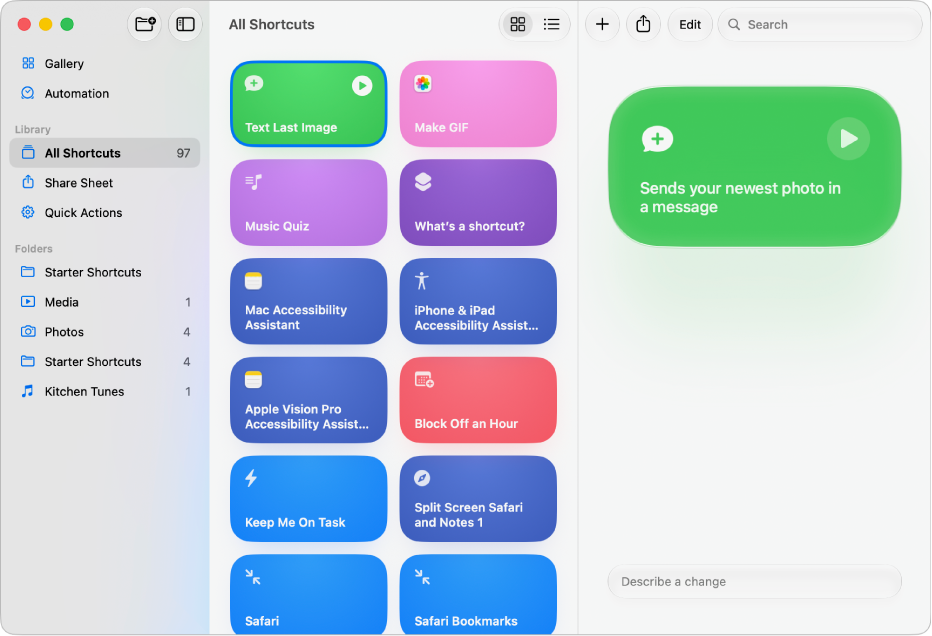Run Text Last Image with play button
Image resolution: width=932 pixels, height=636 pixels.
tap(362, 86)
